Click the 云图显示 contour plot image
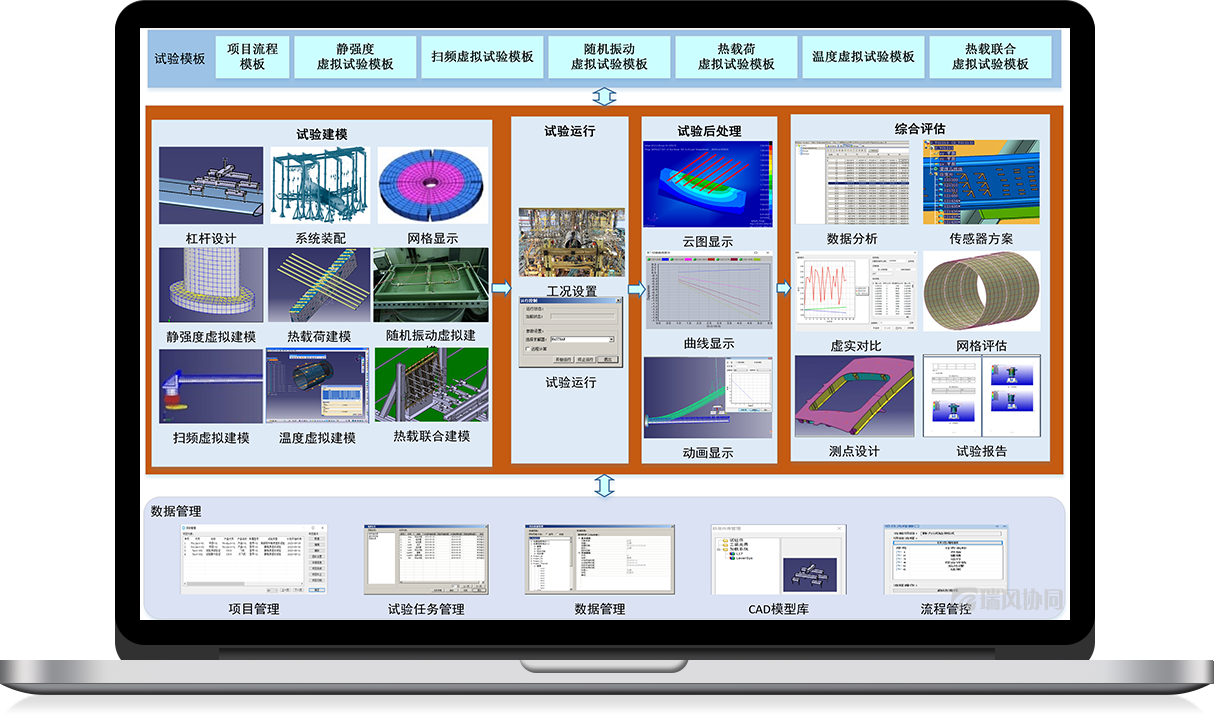 [x=708, y=185]
